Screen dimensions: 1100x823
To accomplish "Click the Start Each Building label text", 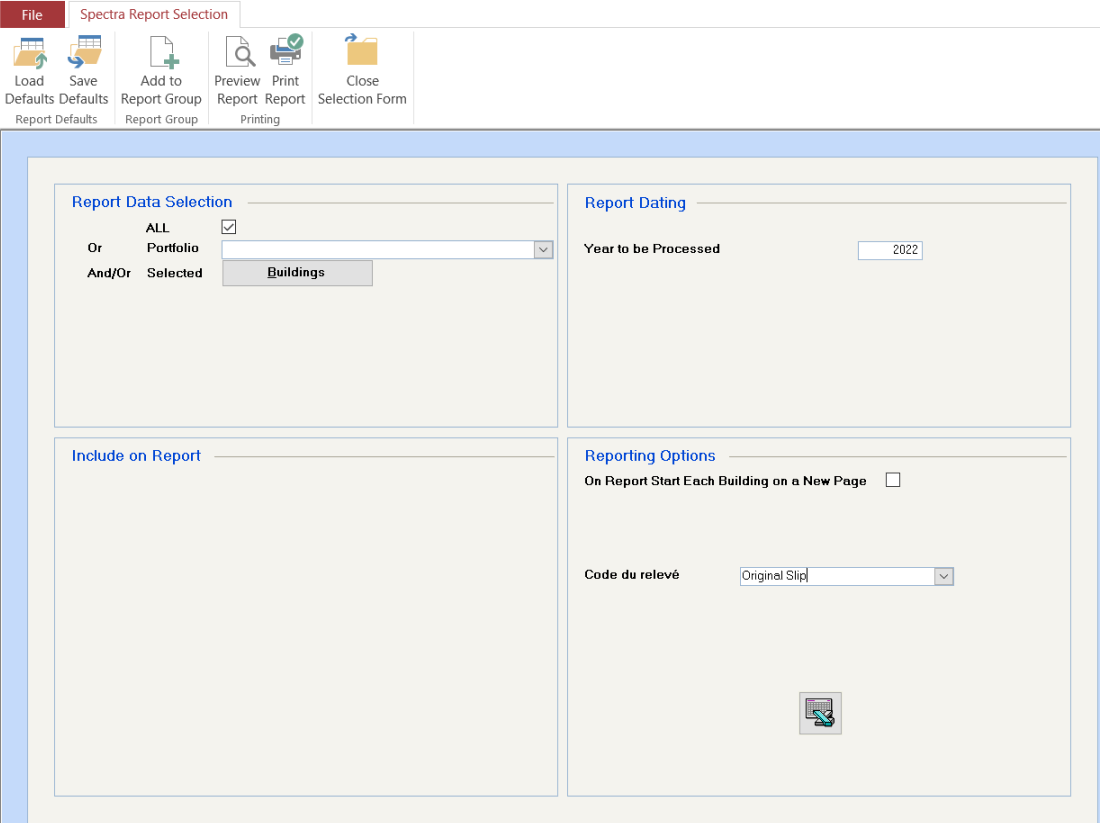I will click(x=725, y=481).
